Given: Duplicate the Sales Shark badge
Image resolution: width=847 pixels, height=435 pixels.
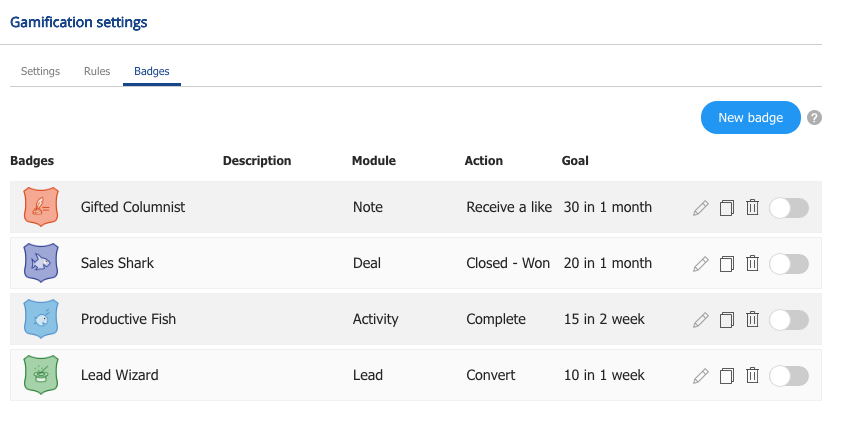Looking at the screenshot, I should (x=727, y=264).
